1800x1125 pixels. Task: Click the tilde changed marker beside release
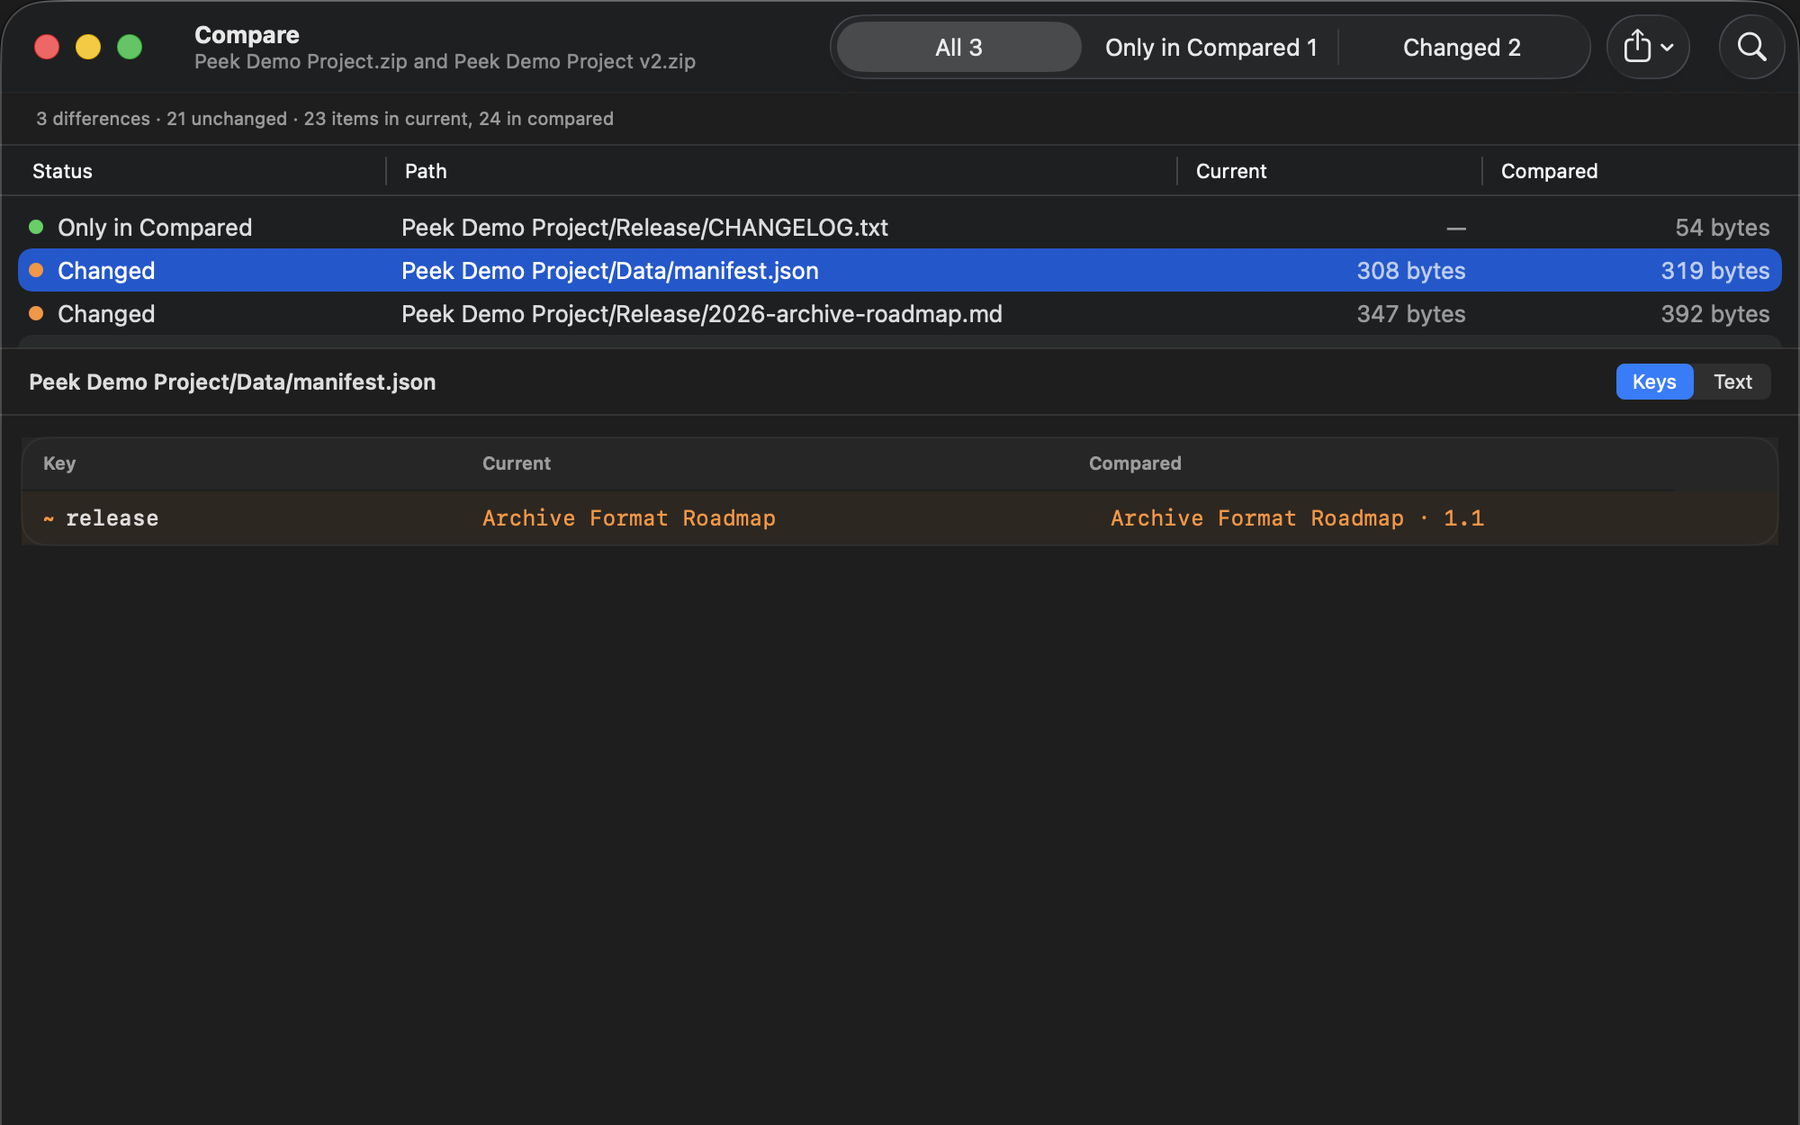click(x=48, y=518)
